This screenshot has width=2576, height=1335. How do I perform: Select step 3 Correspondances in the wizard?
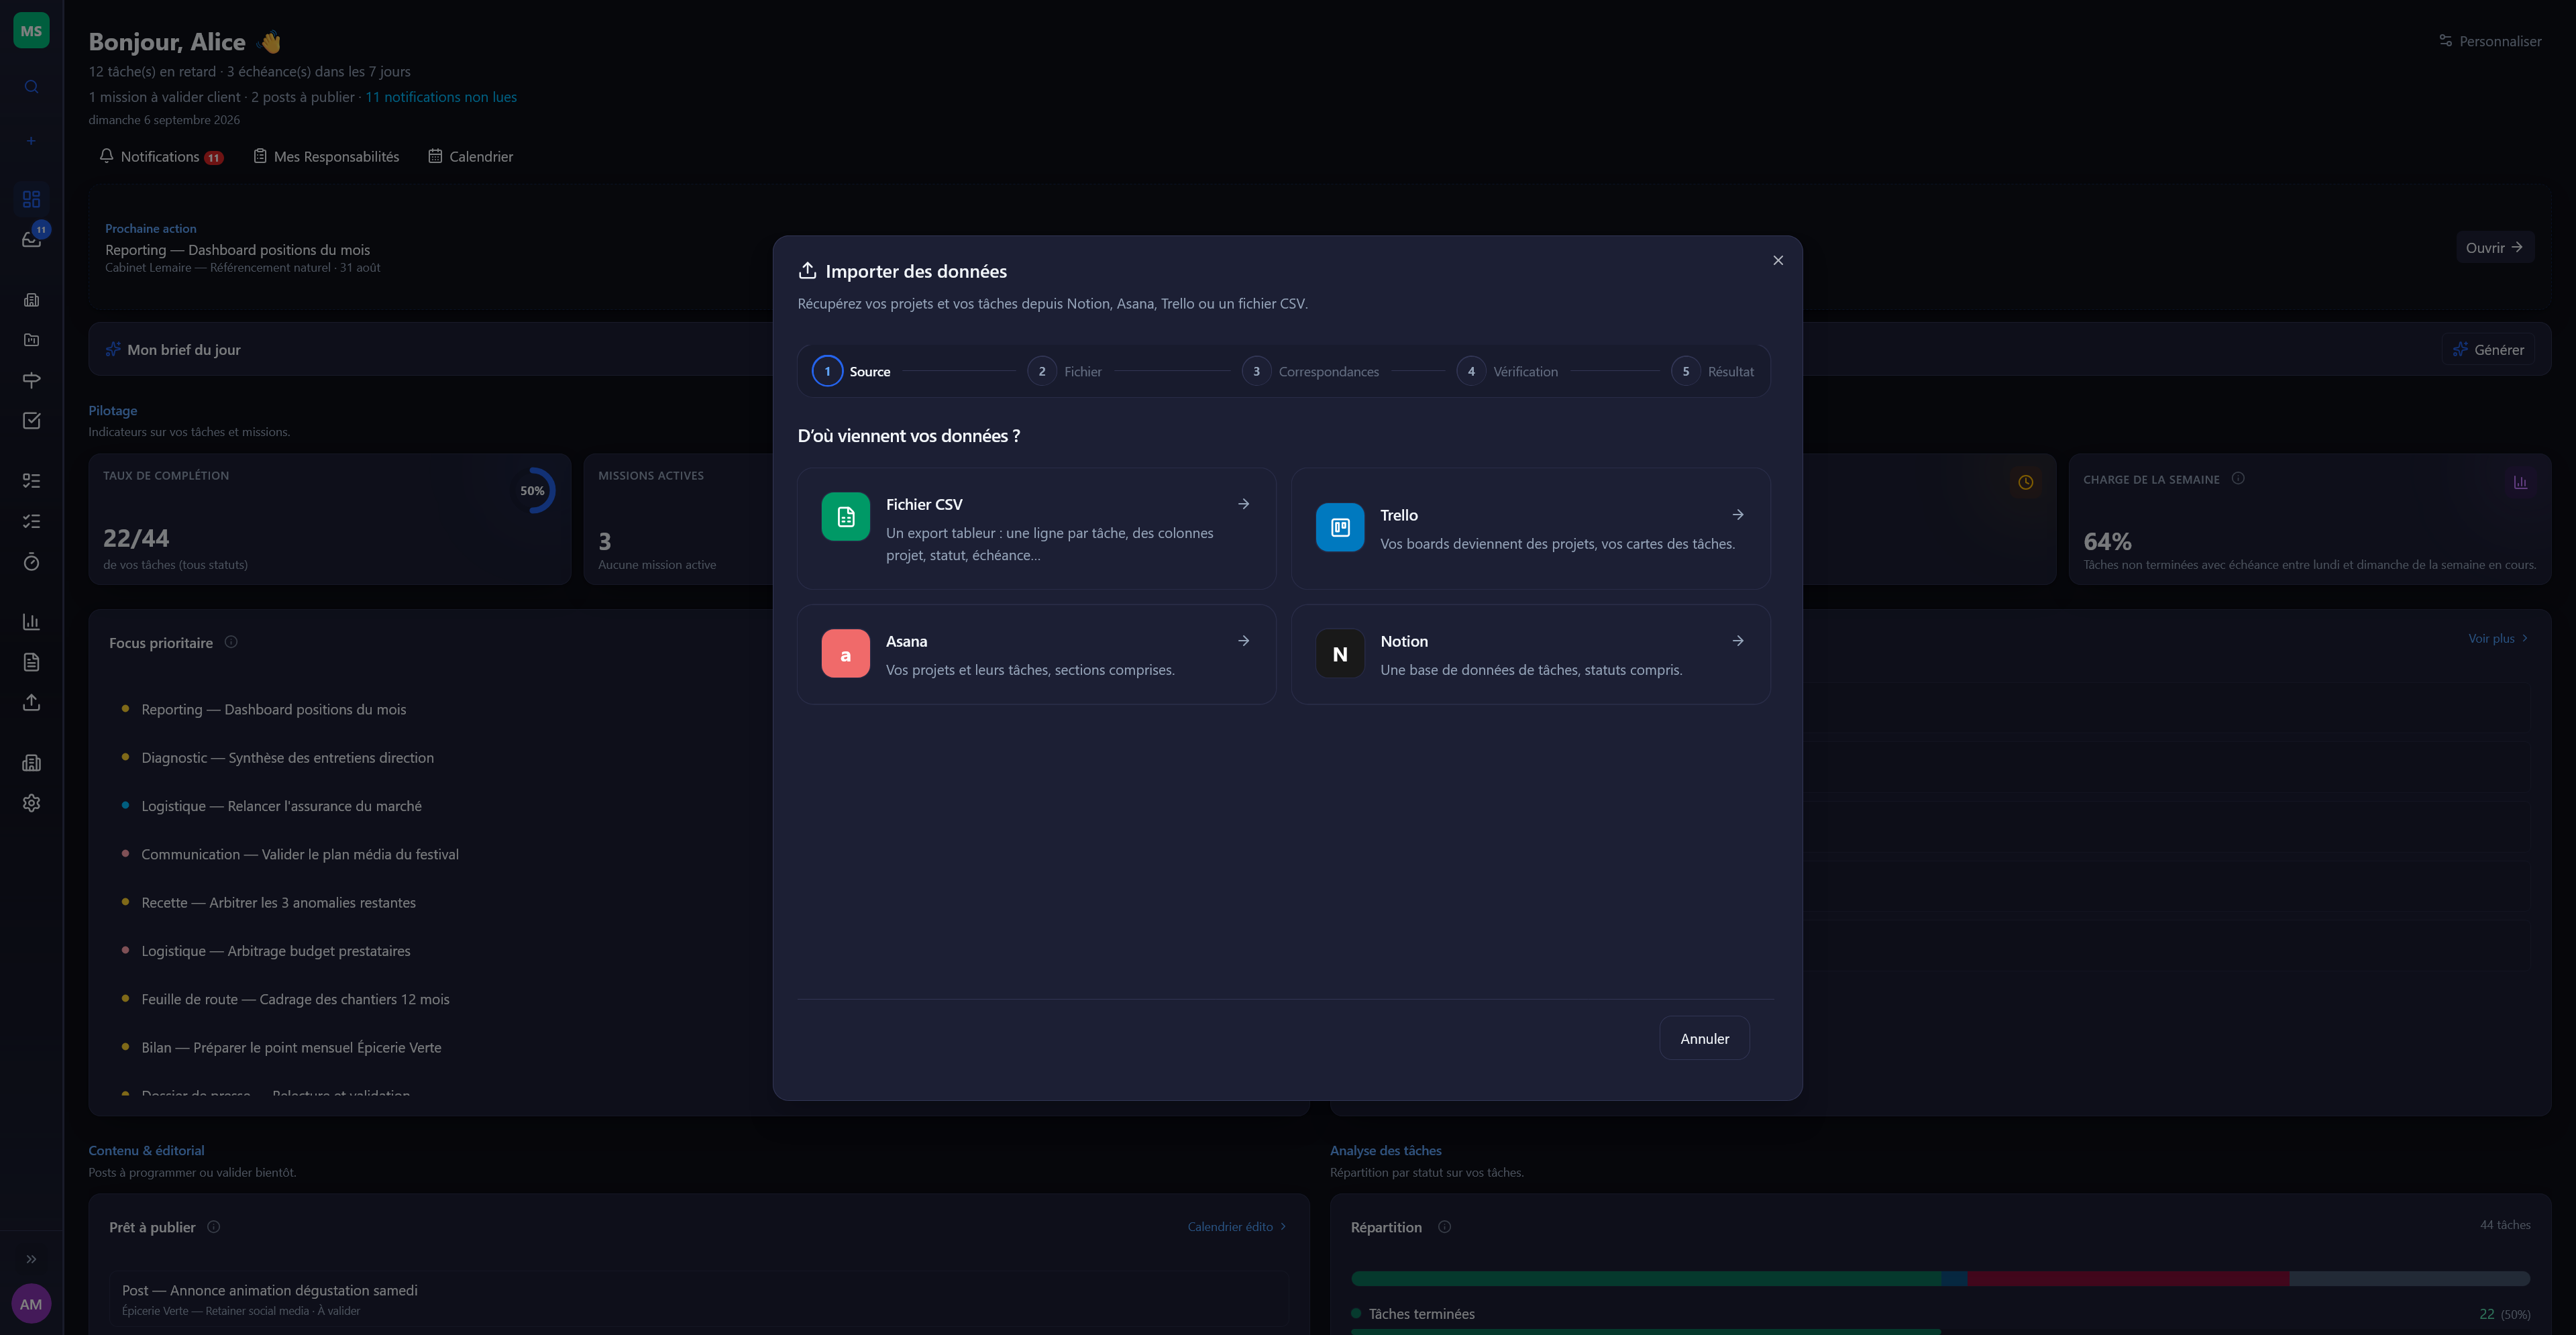pyautogui.click(x=1311, y=372)
